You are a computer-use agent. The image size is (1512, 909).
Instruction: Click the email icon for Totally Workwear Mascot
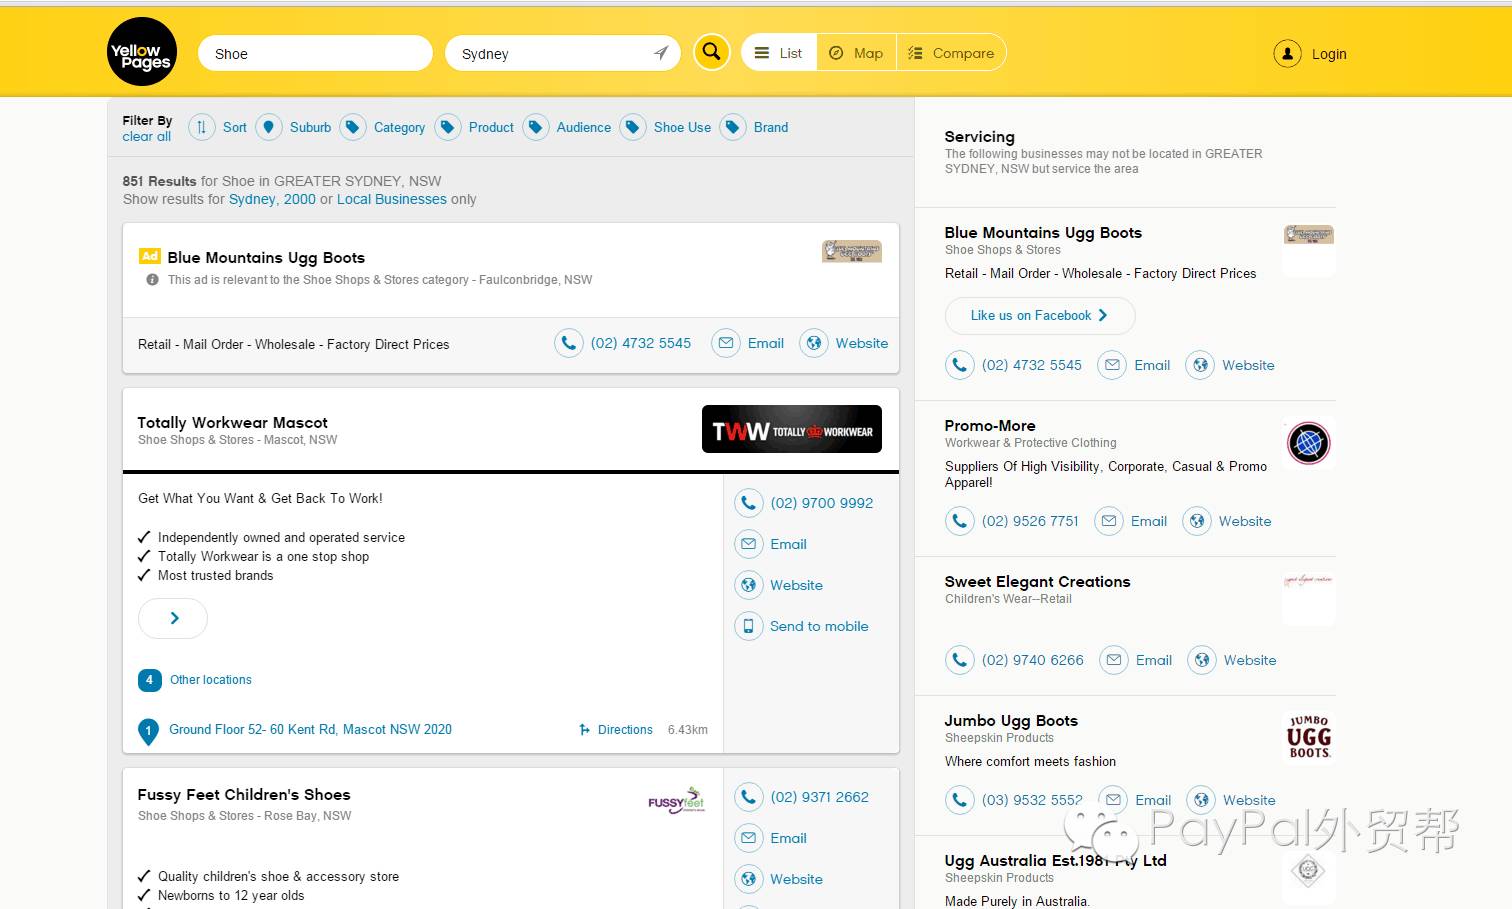[748, 544]
